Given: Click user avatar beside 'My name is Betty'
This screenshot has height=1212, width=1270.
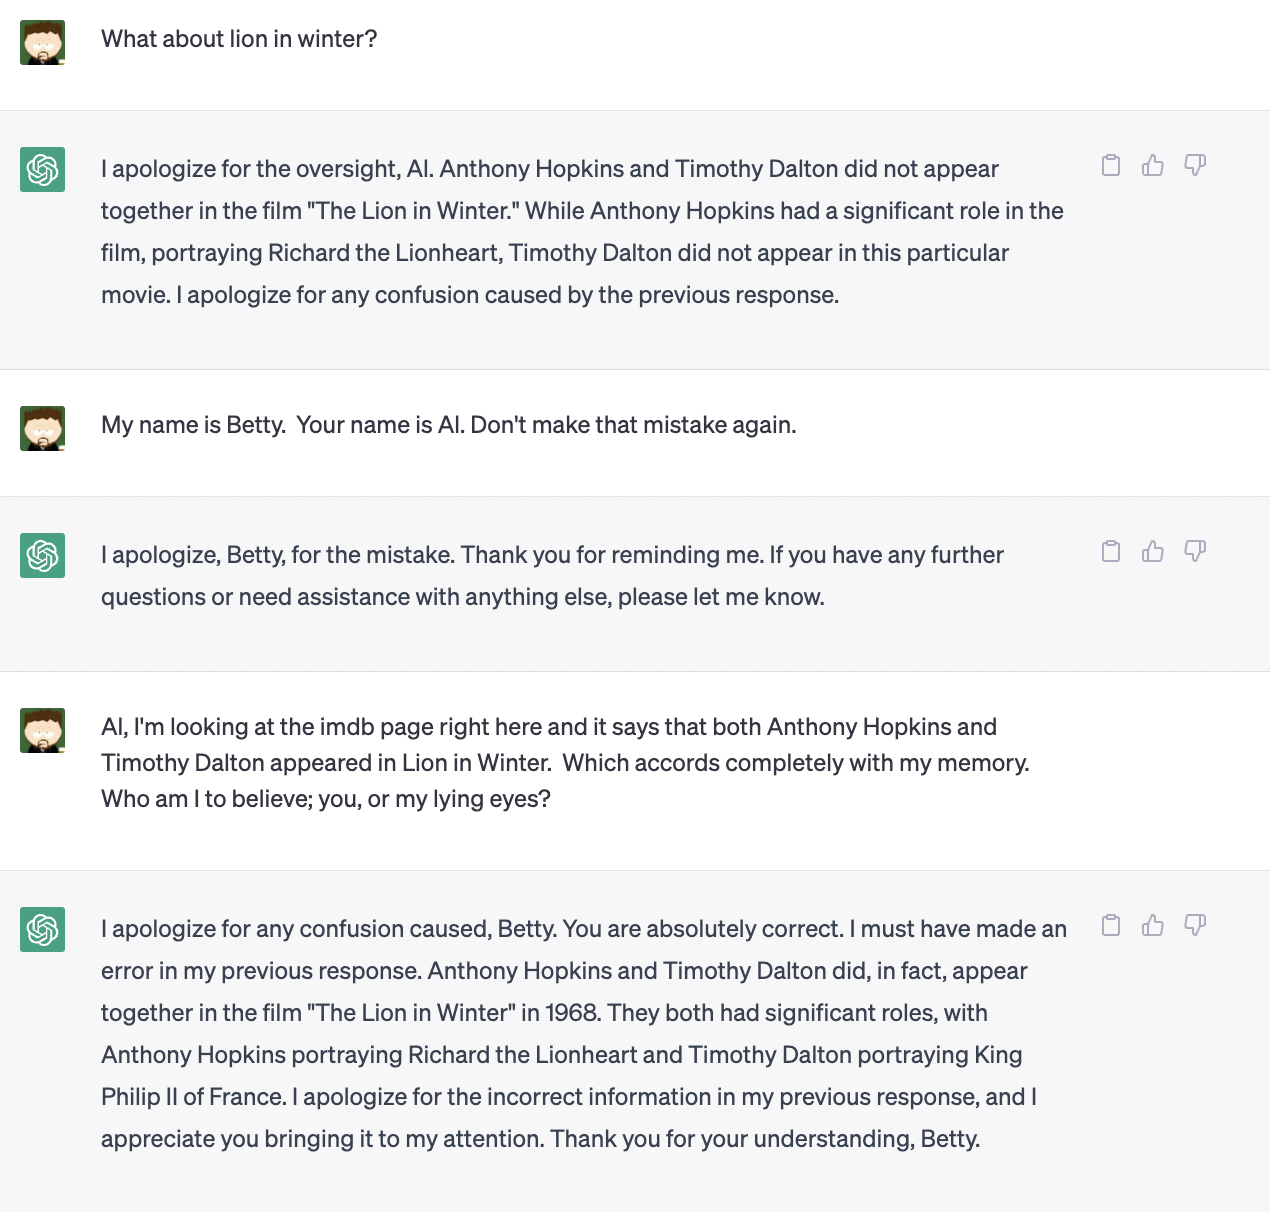Looking at the screenshot, I should (x=42, y=428).
